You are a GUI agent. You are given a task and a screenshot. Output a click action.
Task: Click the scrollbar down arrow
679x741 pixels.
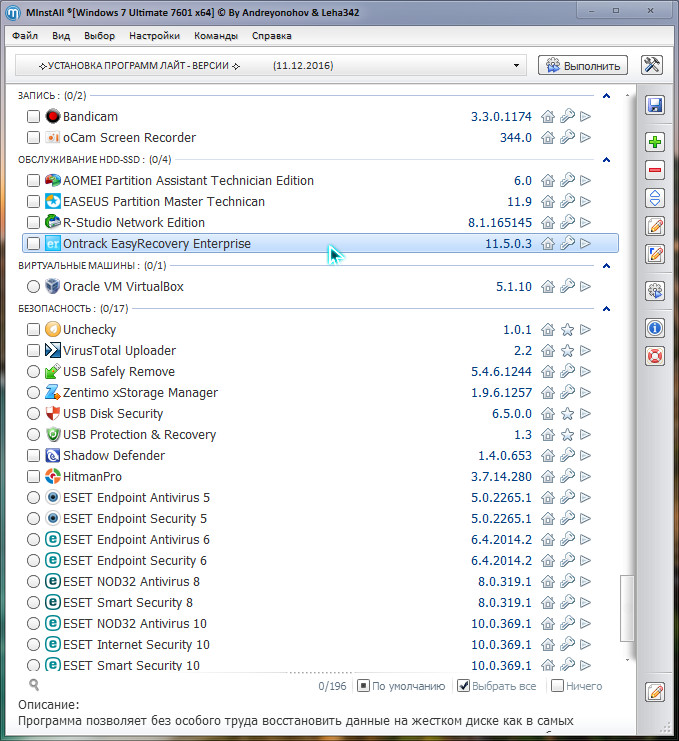point(627,660)
